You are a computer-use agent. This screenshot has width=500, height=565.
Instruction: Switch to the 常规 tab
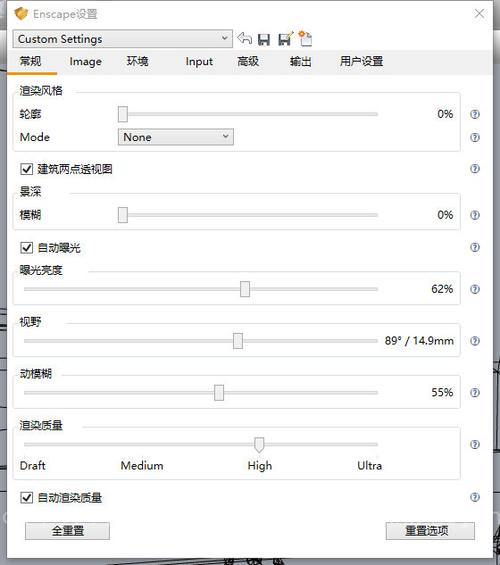tap(31, 61)
